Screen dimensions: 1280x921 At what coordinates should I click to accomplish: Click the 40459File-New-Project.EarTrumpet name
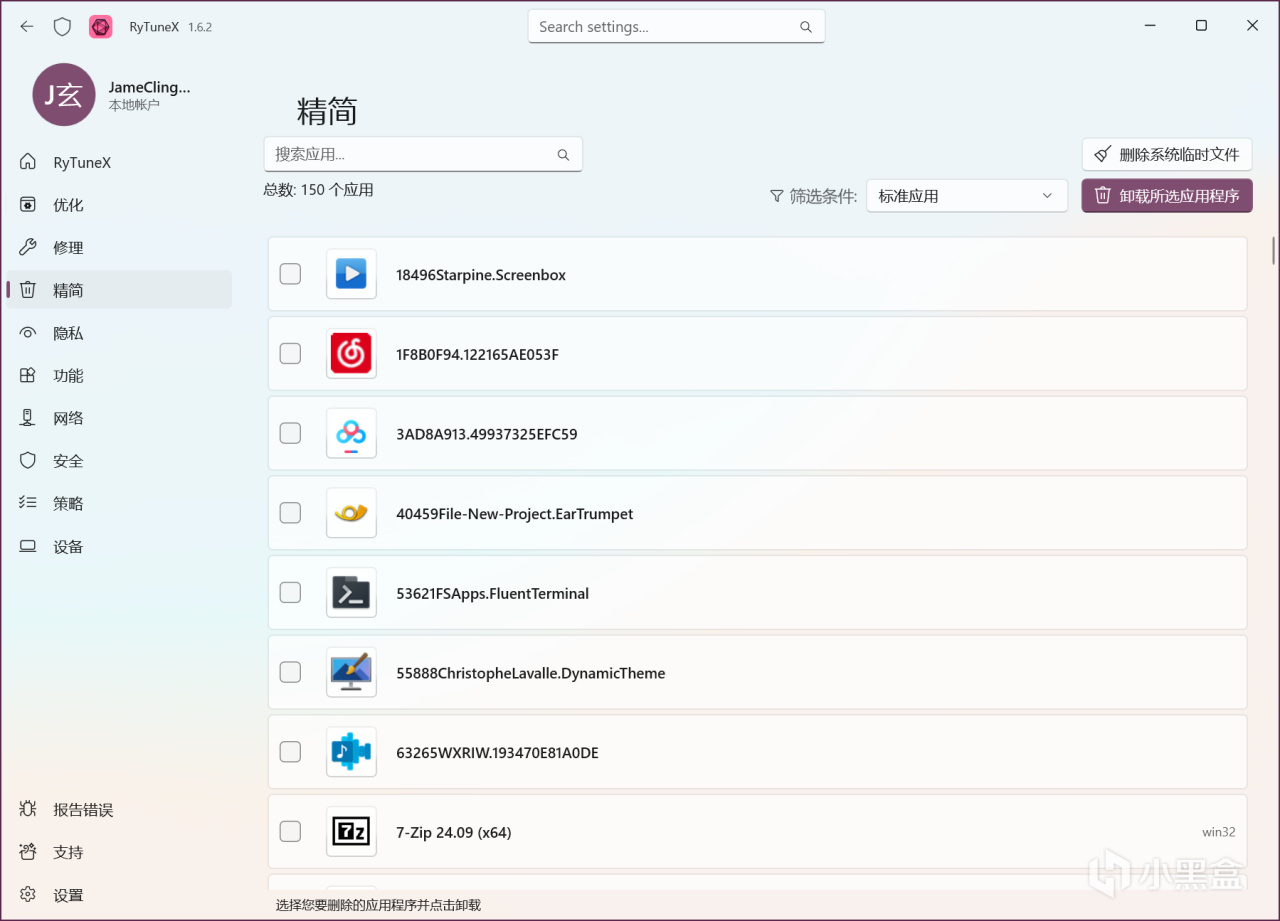click(x=515, y=514)
